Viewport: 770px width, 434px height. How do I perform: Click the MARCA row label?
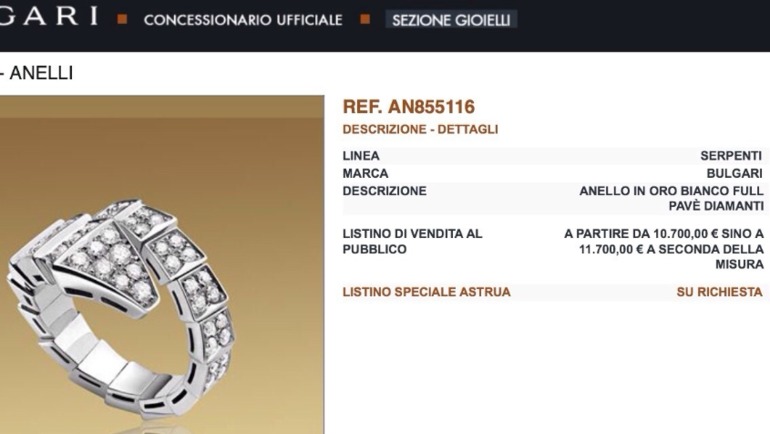[365, 173]
